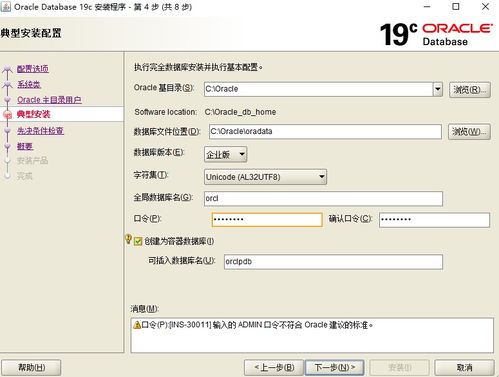Click the 确认口令 password field

[434, 220]
